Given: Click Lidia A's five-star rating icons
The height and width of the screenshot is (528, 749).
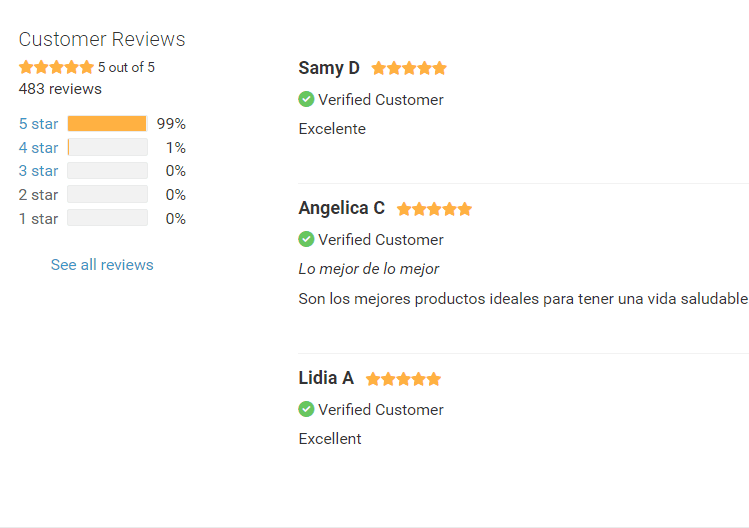Looking at the screenshot, I should tap(403, 379).
